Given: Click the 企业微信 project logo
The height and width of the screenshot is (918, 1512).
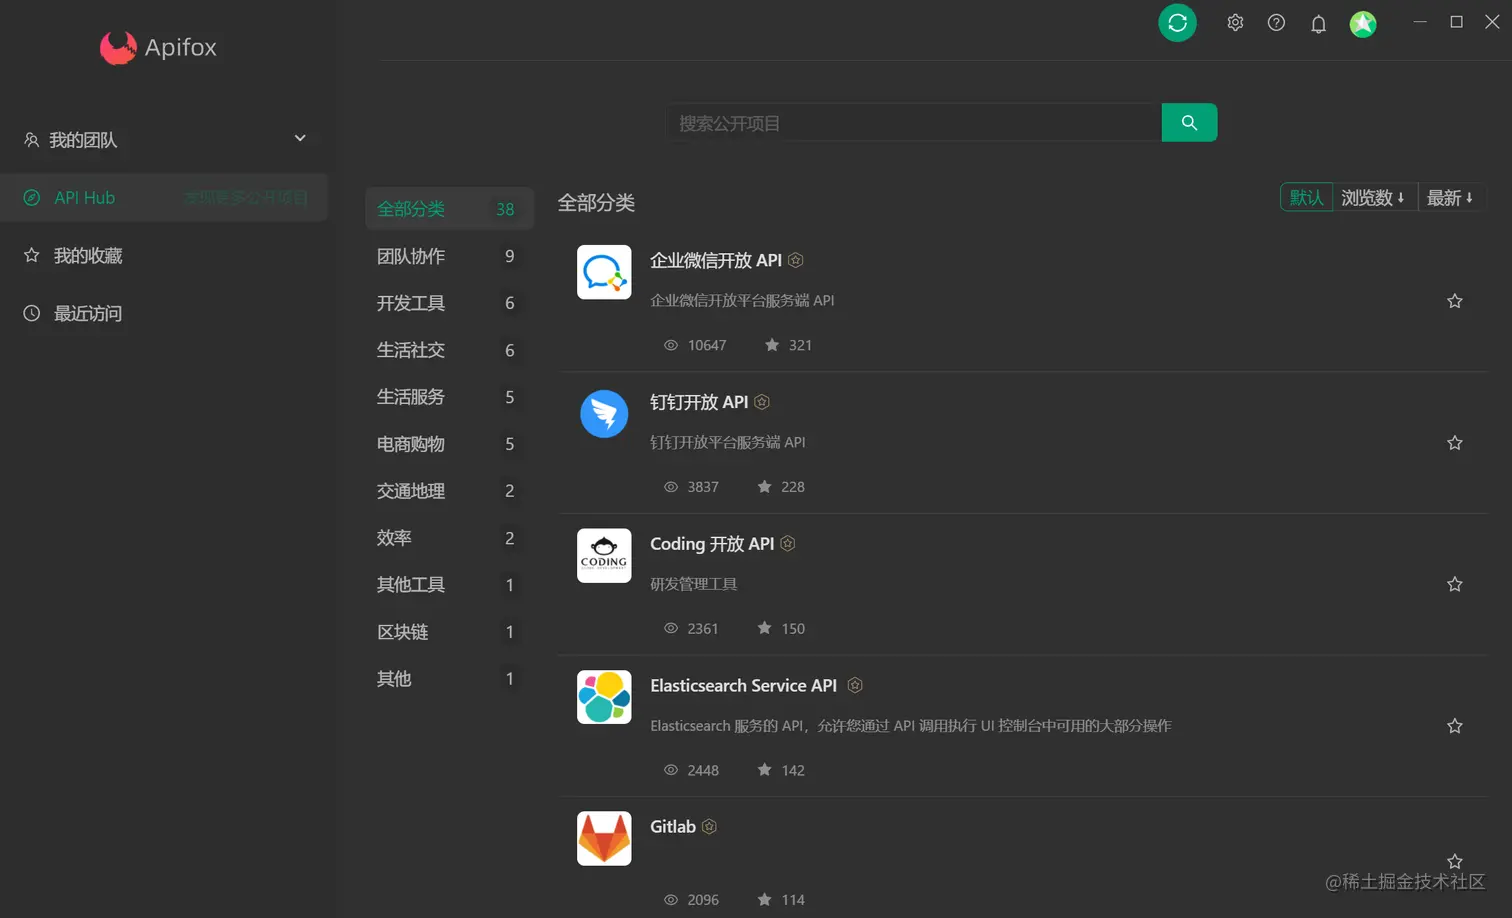Looking at the screenshot, I should pos(604,272).
